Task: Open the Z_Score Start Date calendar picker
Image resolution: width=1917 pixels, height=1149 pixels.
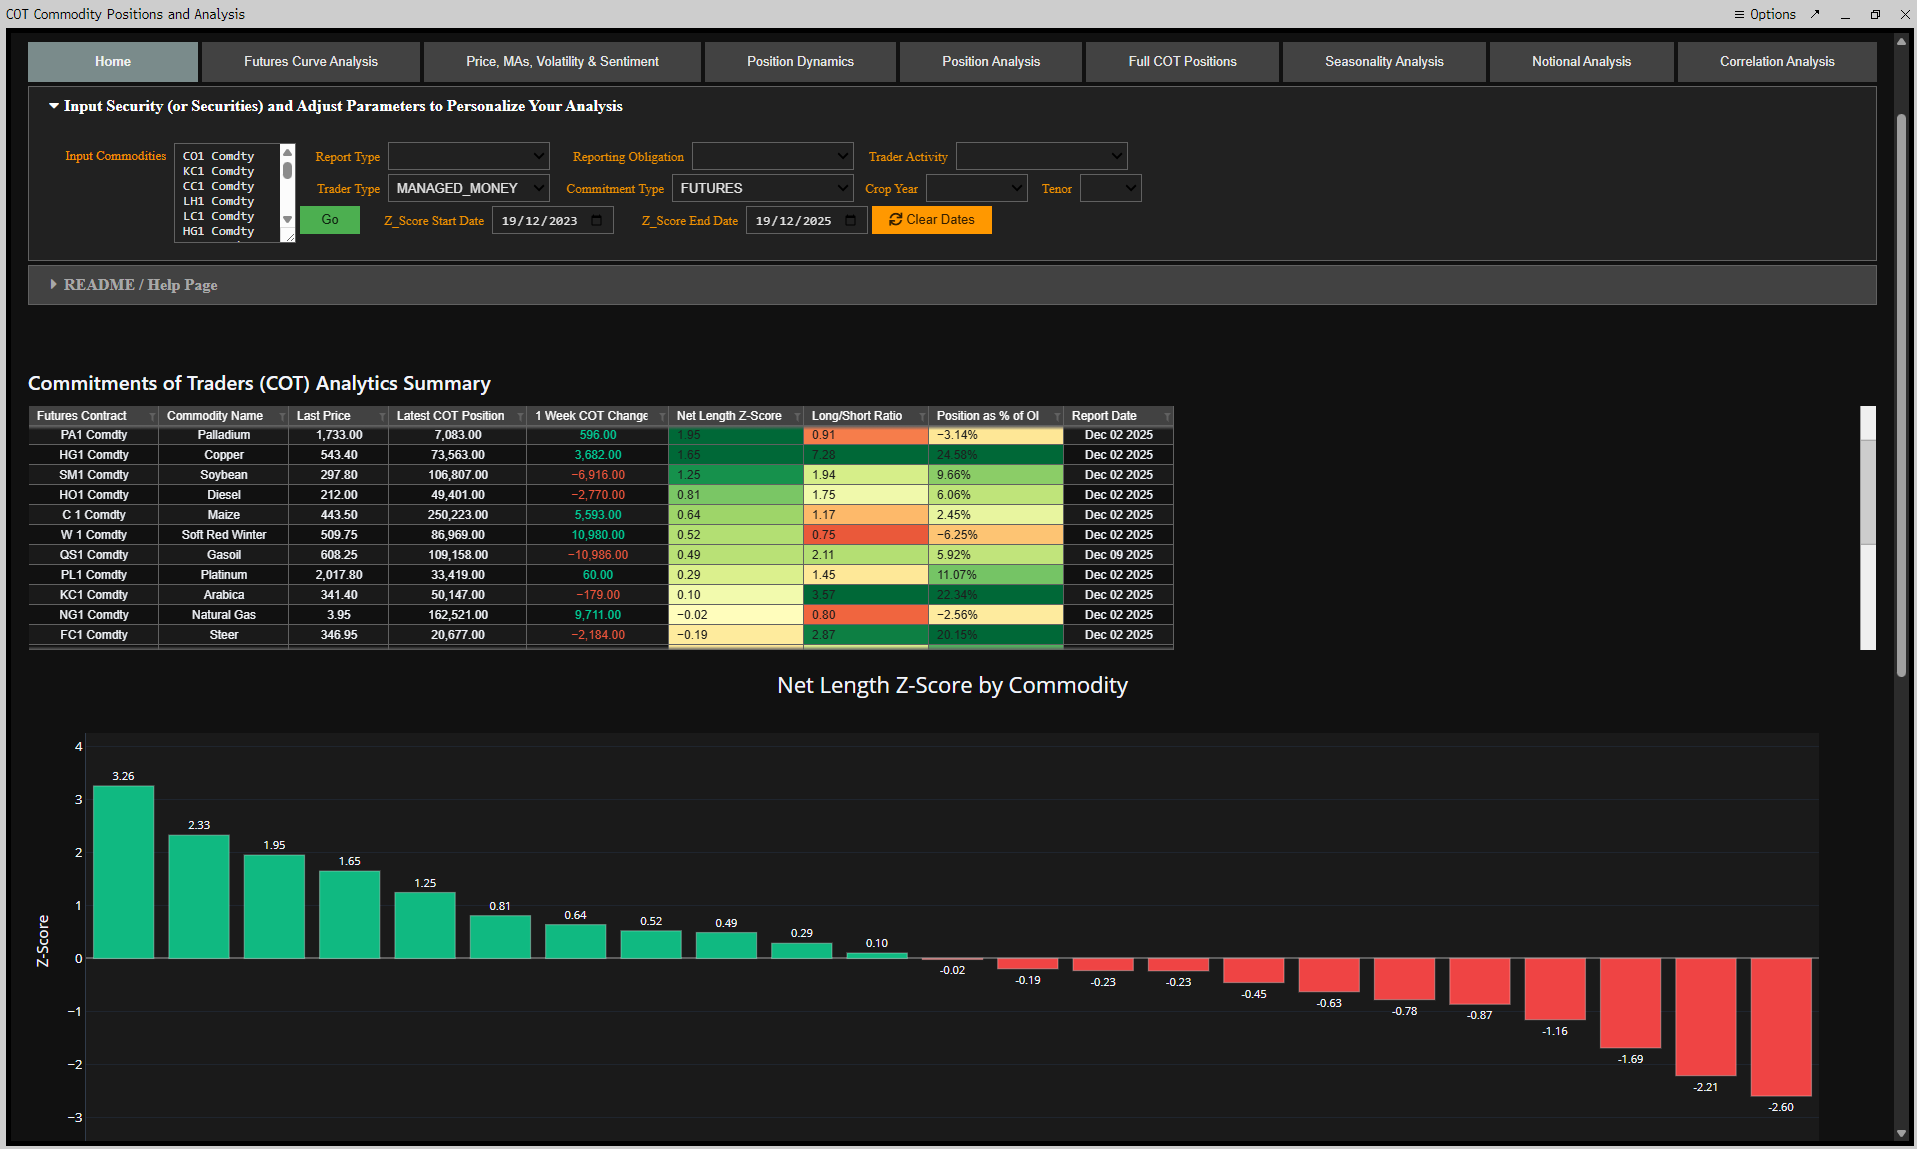Action: [x=597, y=220]
